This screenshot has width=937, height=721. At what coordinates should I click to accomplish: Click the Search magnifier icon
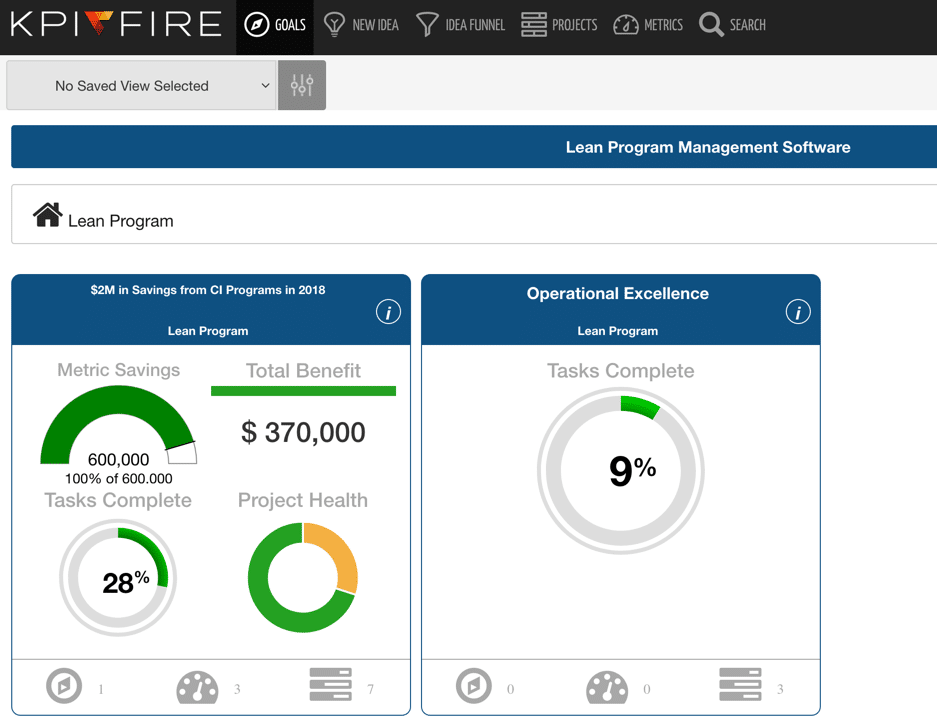click(x=711, y=24)
